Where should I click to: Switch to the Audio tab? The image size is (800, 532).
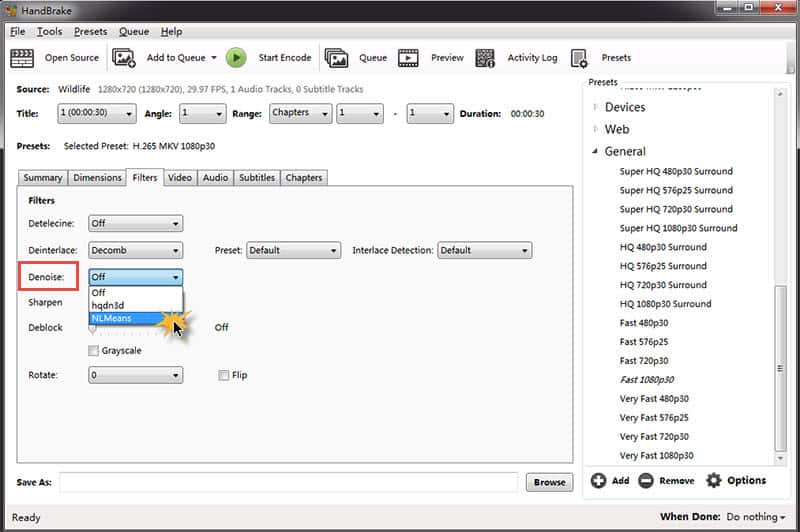(x=215, y=178)
